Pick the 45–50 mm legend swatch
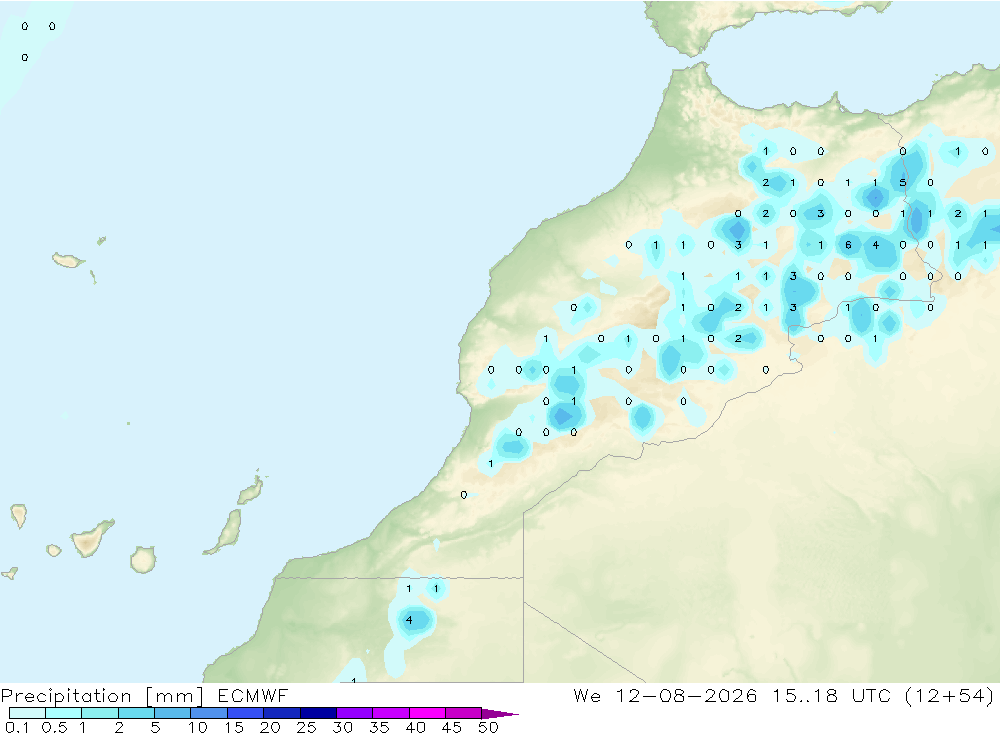The image size is (1000, 733). [x=463, y=713]
